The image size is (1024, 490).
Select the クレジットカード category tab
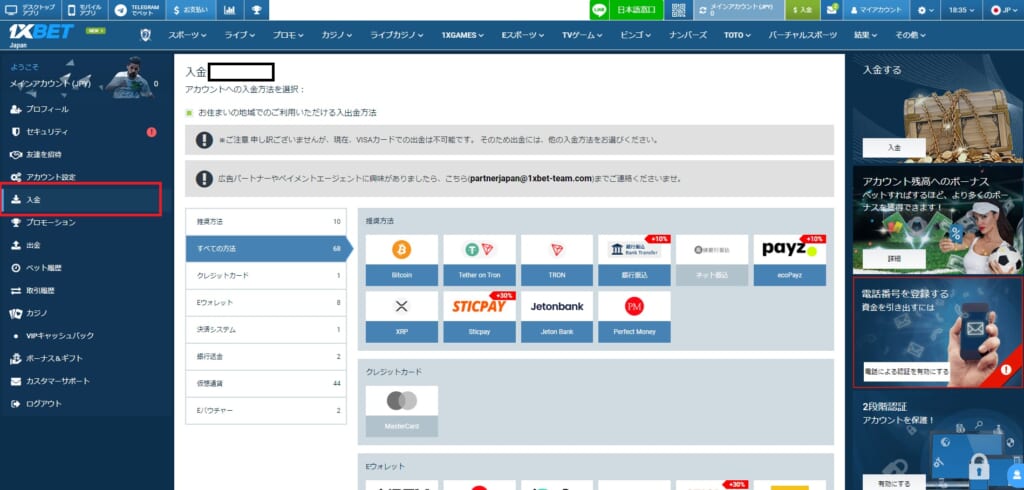click(x=266, y=276)
